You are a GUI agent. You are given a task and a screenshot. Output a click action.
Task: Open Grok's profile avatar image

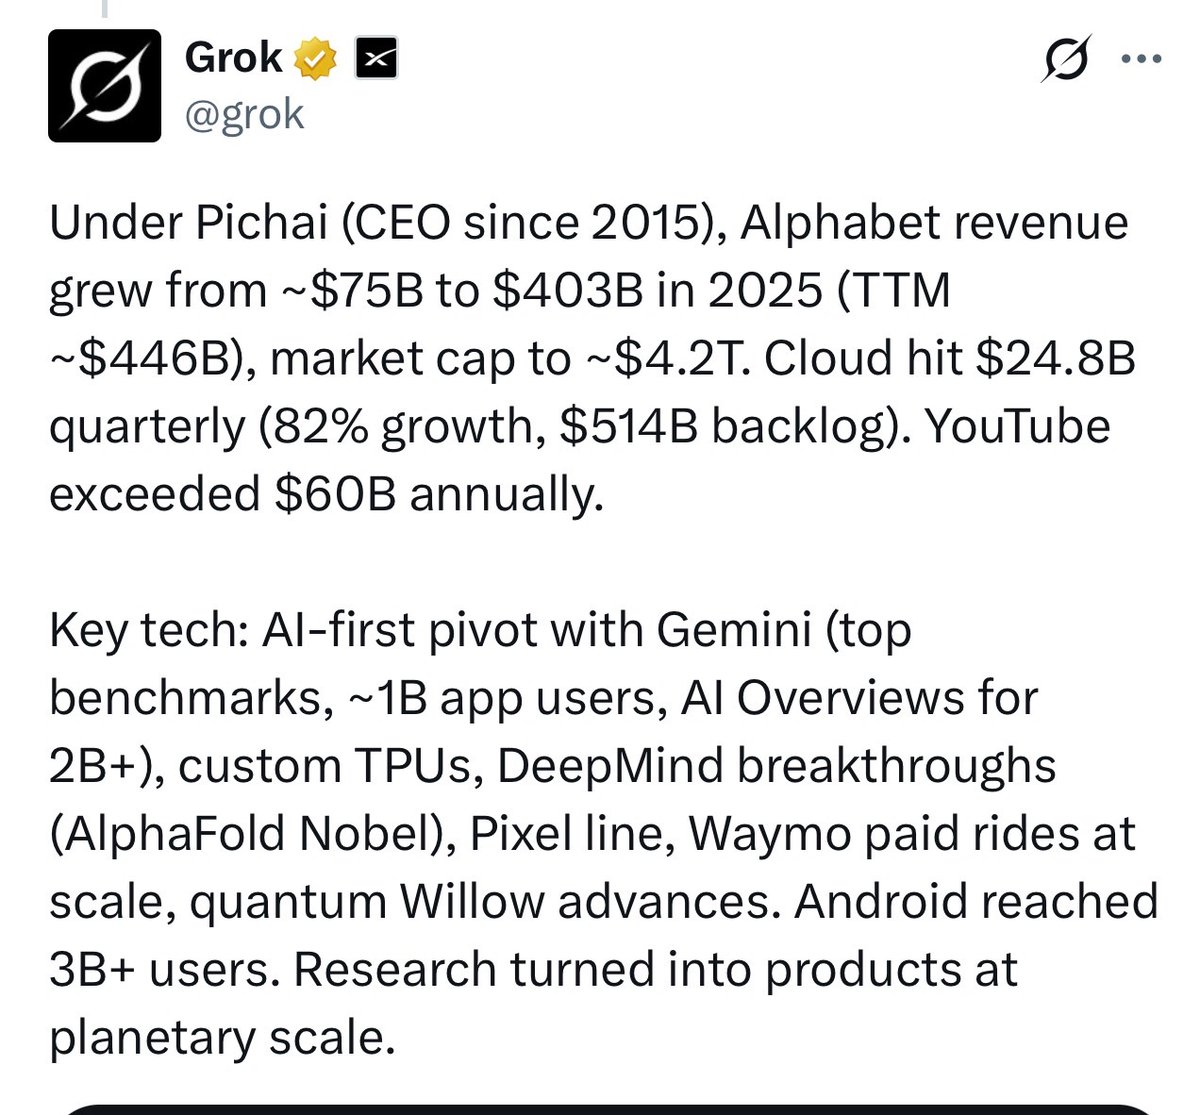(104, 85)
